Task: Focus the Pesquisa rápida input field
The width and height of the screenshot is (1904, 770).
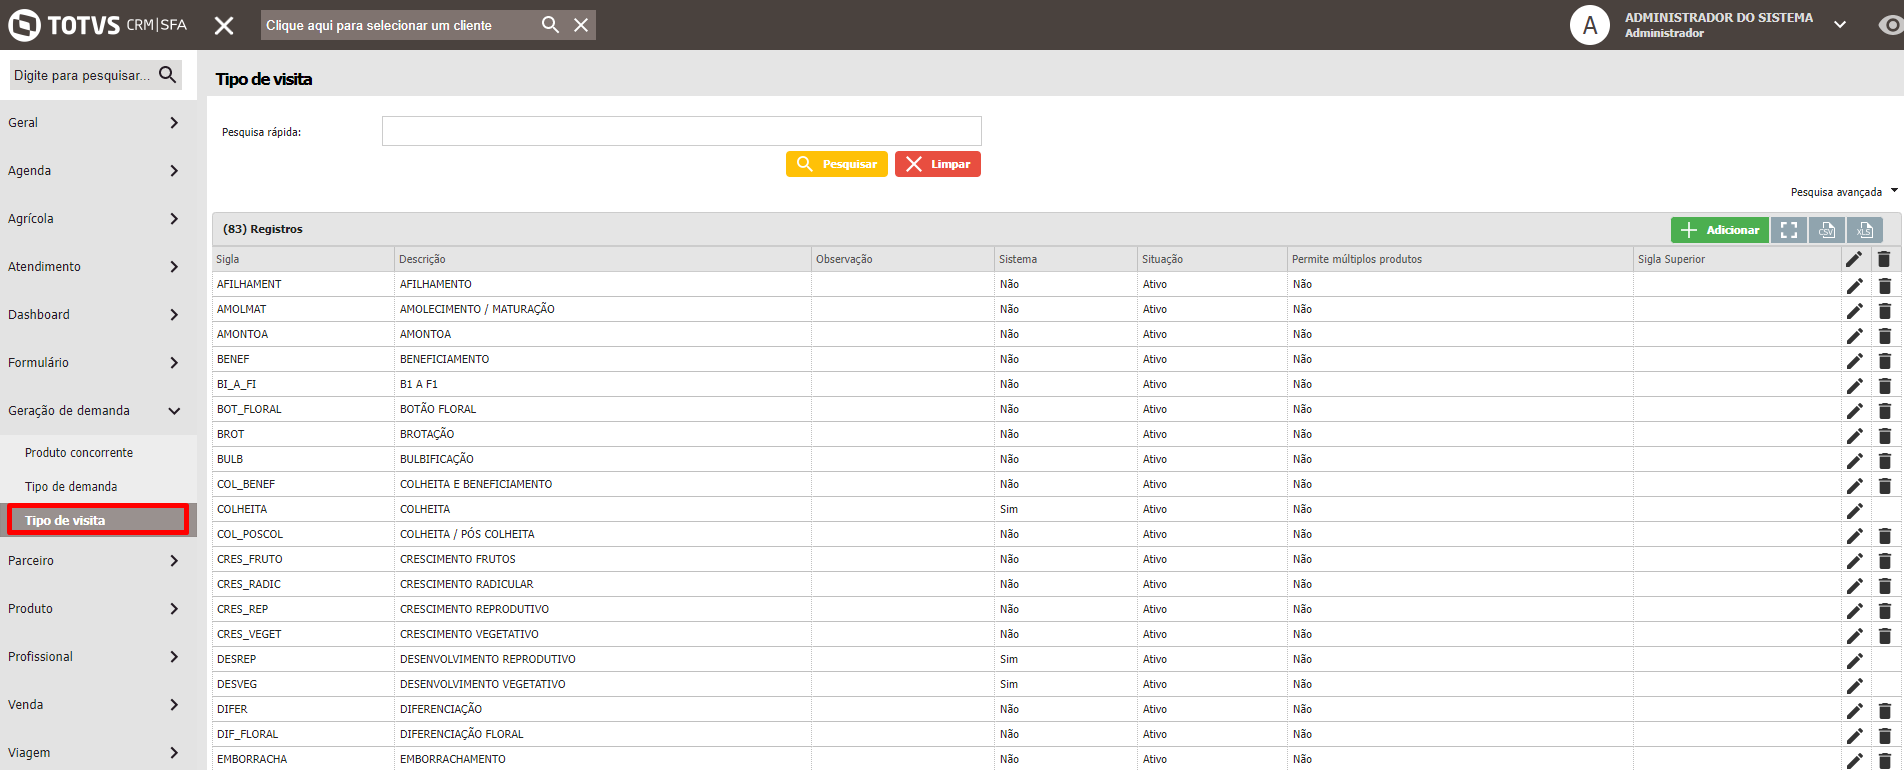Action: (x=681, y=131)
